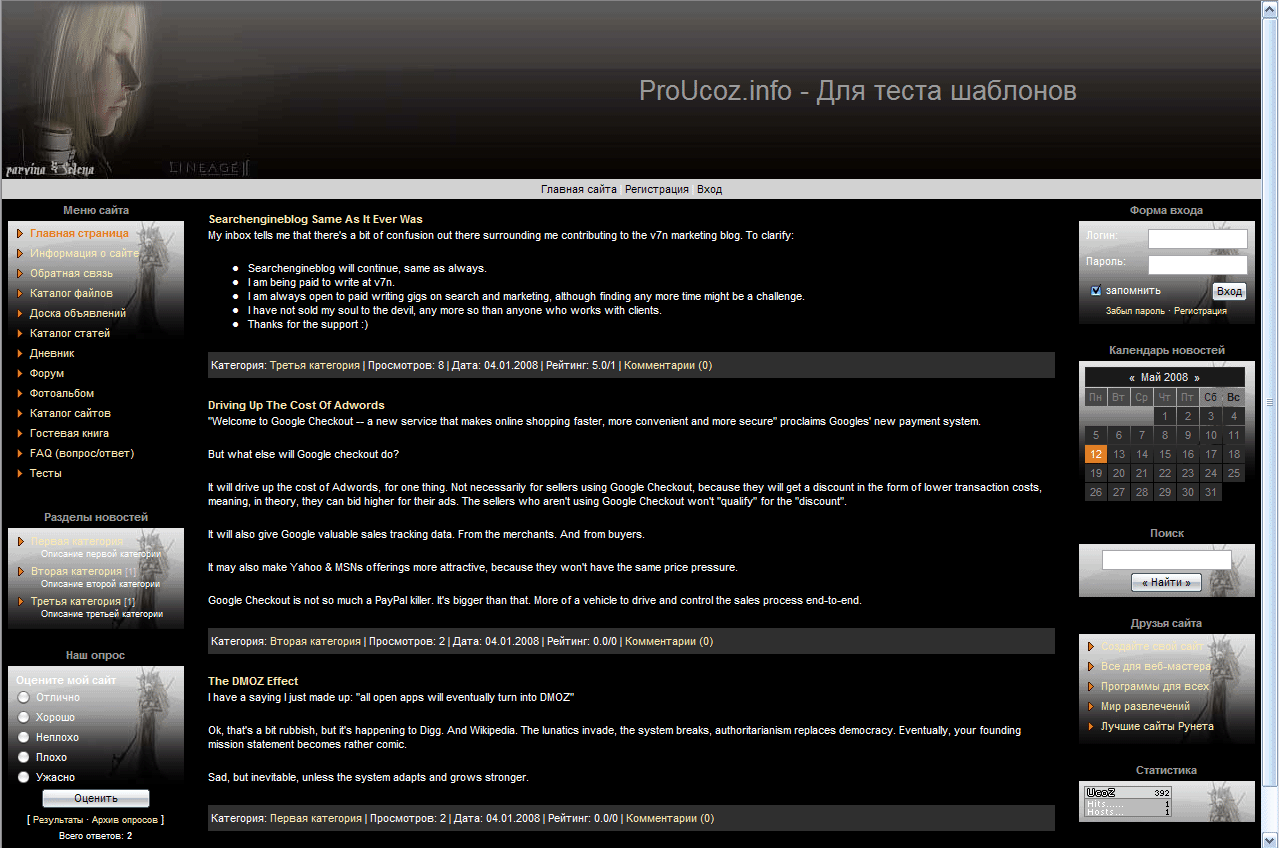Open comments link of Searchengineblog post

click(668, 365)
